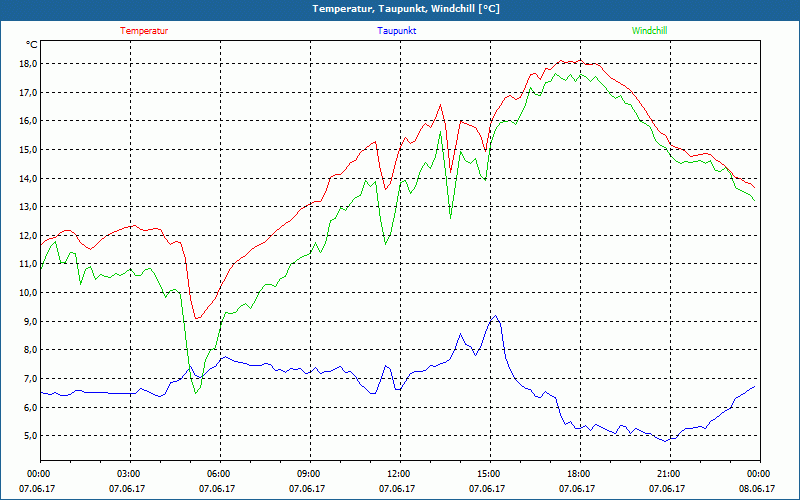Screen dimensions: 800x500
Task: Click the 9,0 y-axis label
Action: click(30, 321)
